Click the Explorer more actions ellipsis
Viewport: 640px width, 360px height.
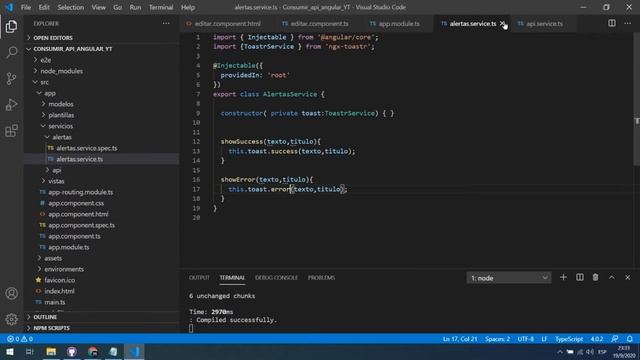pyautogui.click(x=166, y=24)
